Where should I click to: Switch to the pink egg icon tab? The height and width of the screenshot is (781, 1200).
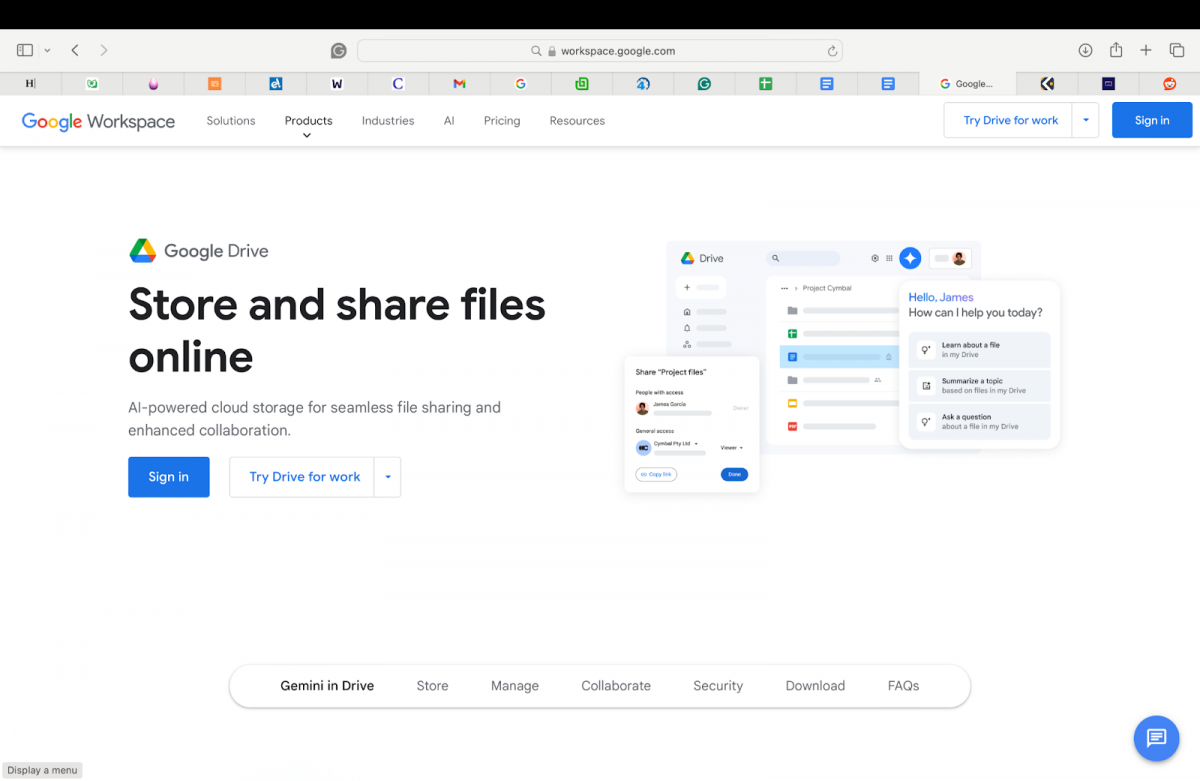point(153,84)
